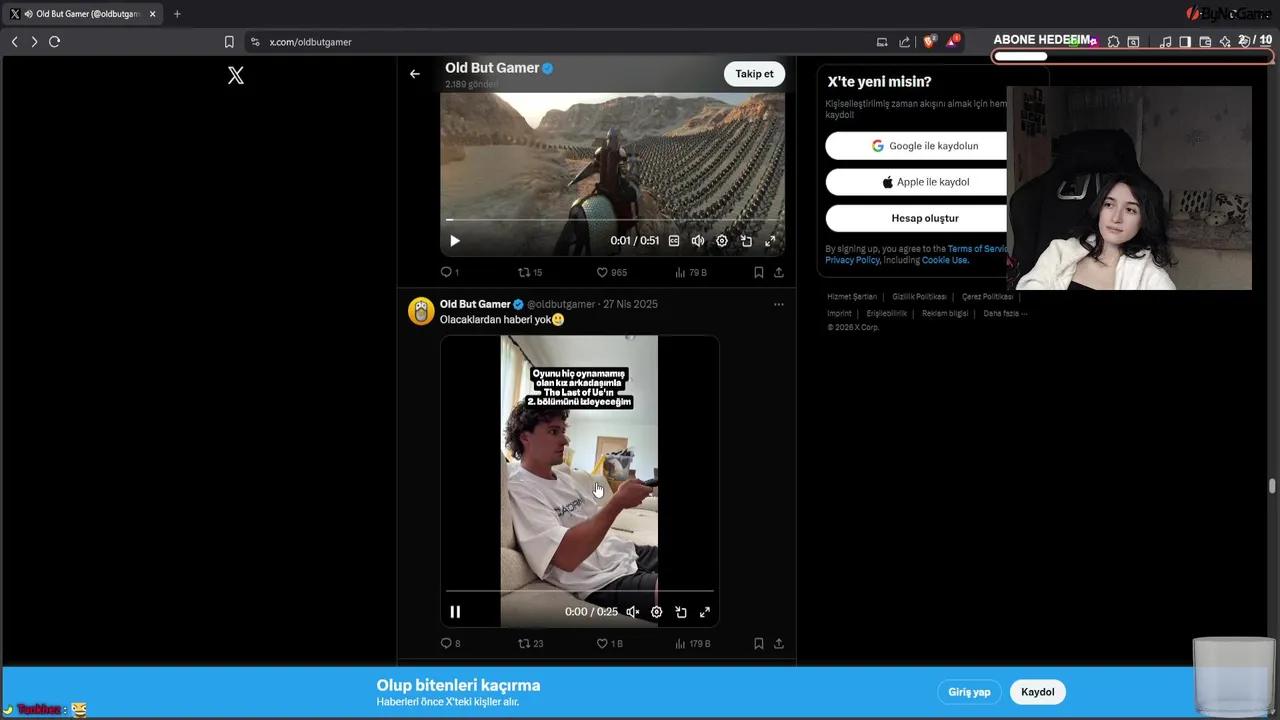
Task: Open the Brave Wallet icon
Action: 1205,42
